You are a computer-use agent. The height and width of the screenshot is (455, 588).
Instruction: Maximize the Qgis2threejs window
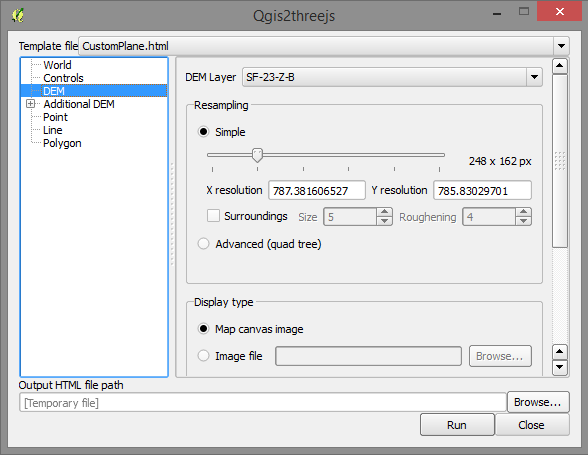524,12
